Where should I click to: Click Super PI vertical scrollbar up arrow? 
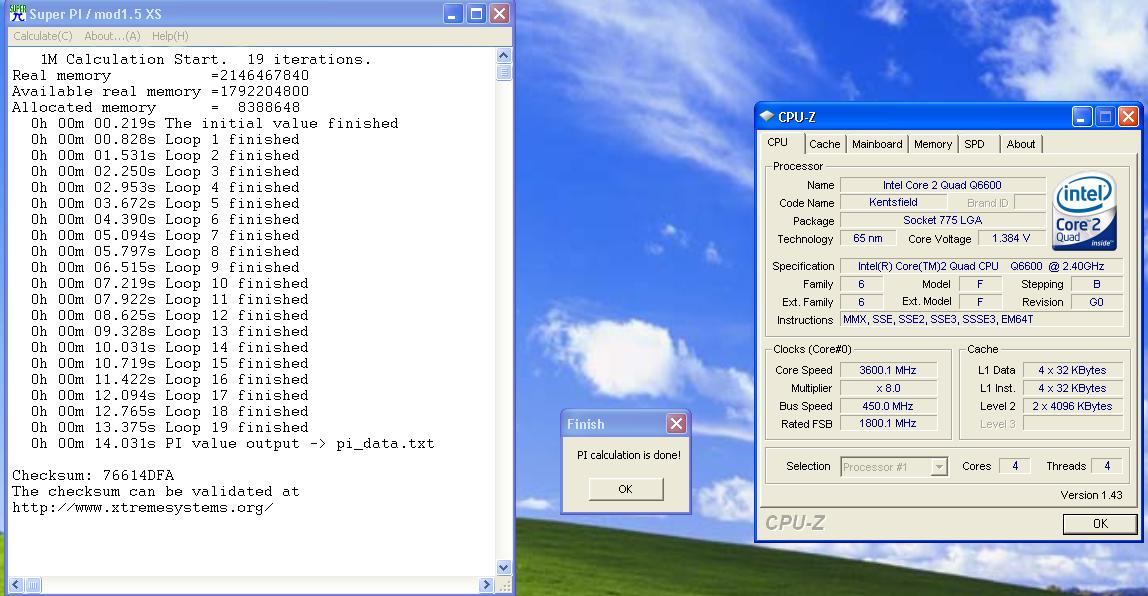504,55
